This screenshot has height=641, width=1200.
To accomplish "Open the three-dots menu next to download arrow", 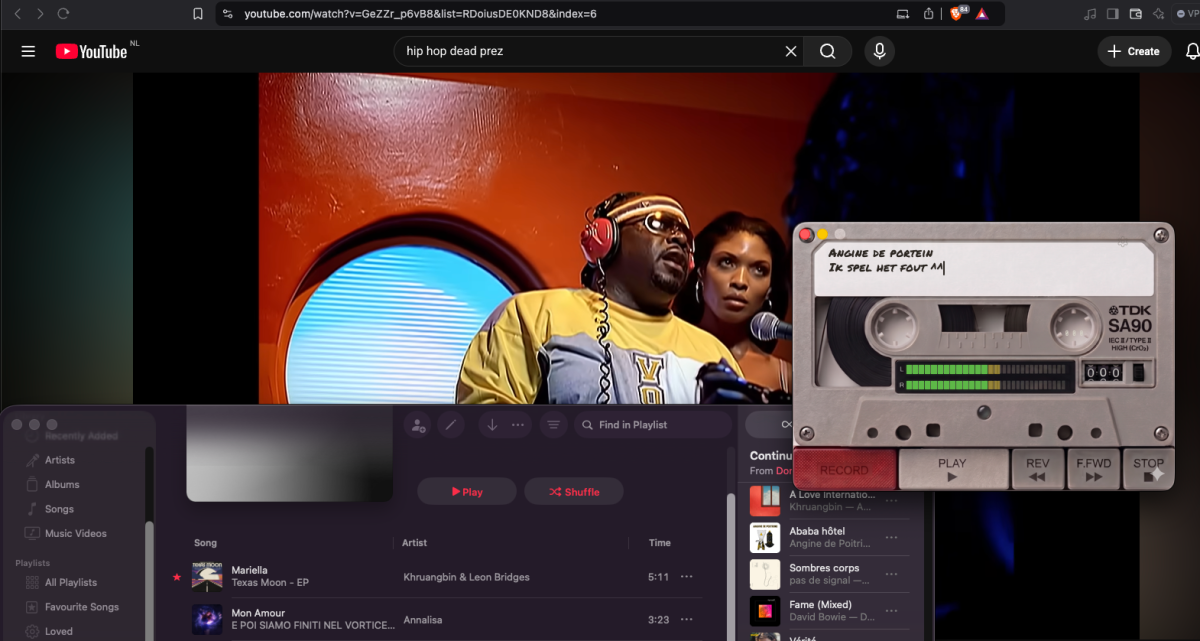I will [518, 425].
